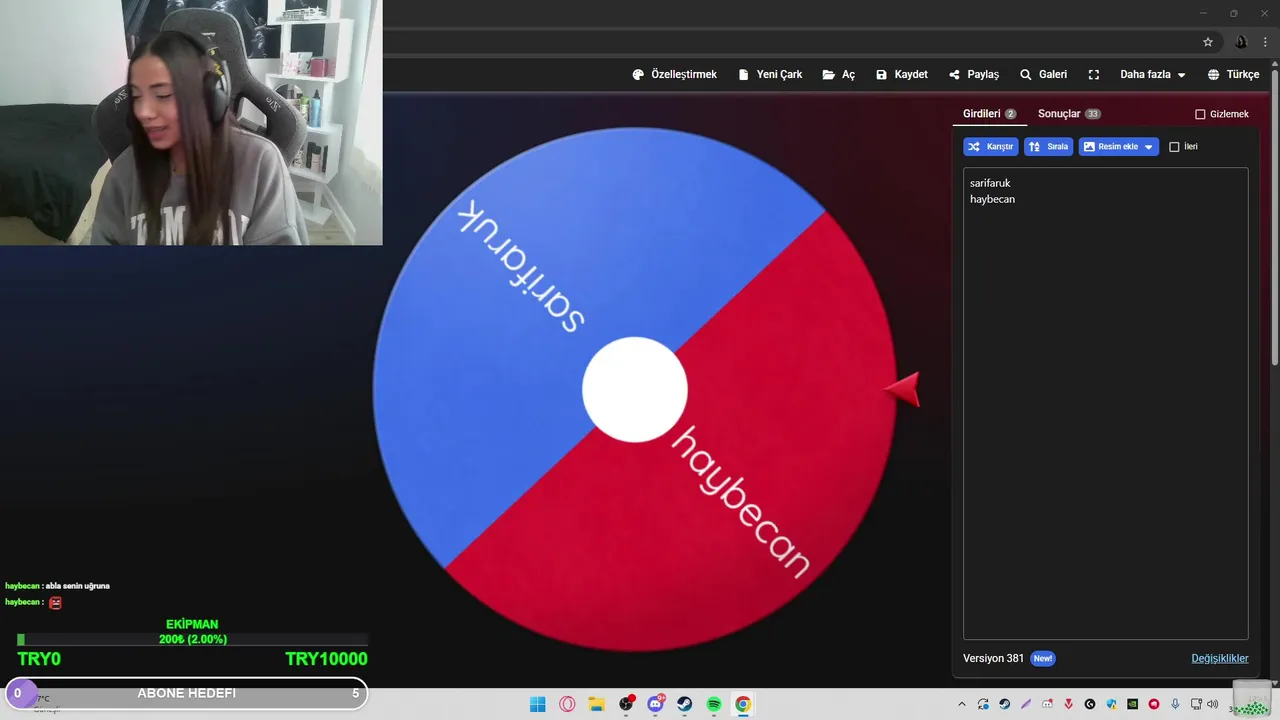Share the wheel via Paylaş
The image size is (1280, 720).
coord(973,75)
